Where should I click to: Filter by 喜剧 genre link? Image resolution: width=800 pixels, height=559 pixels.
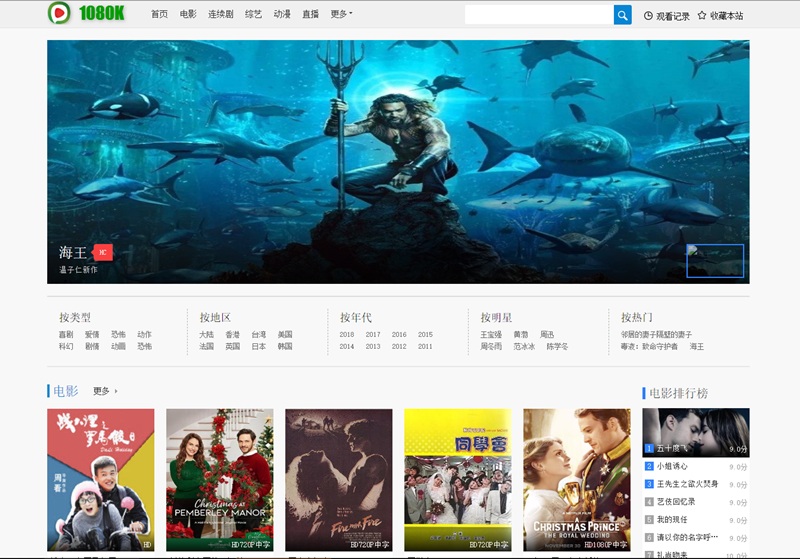coord(66,335)
